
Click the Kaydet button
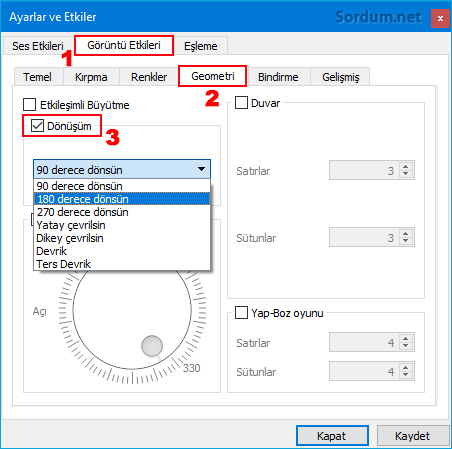(413, 436)
